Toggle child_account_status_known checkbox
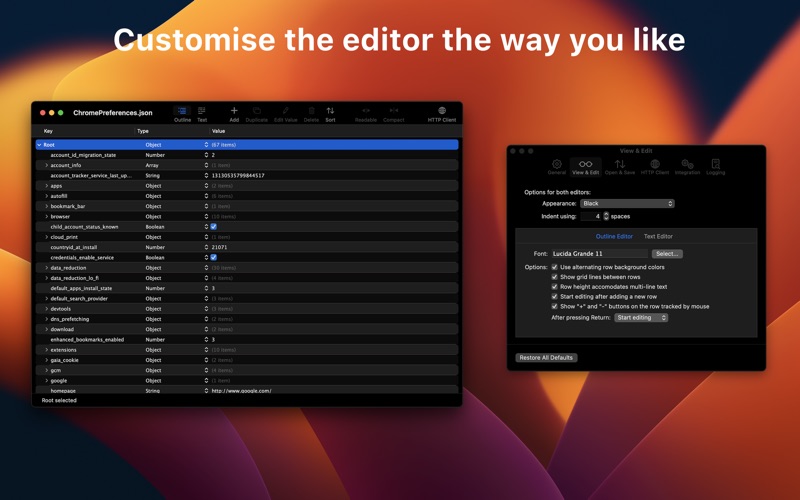800x500 pixels. click(213, 227)
